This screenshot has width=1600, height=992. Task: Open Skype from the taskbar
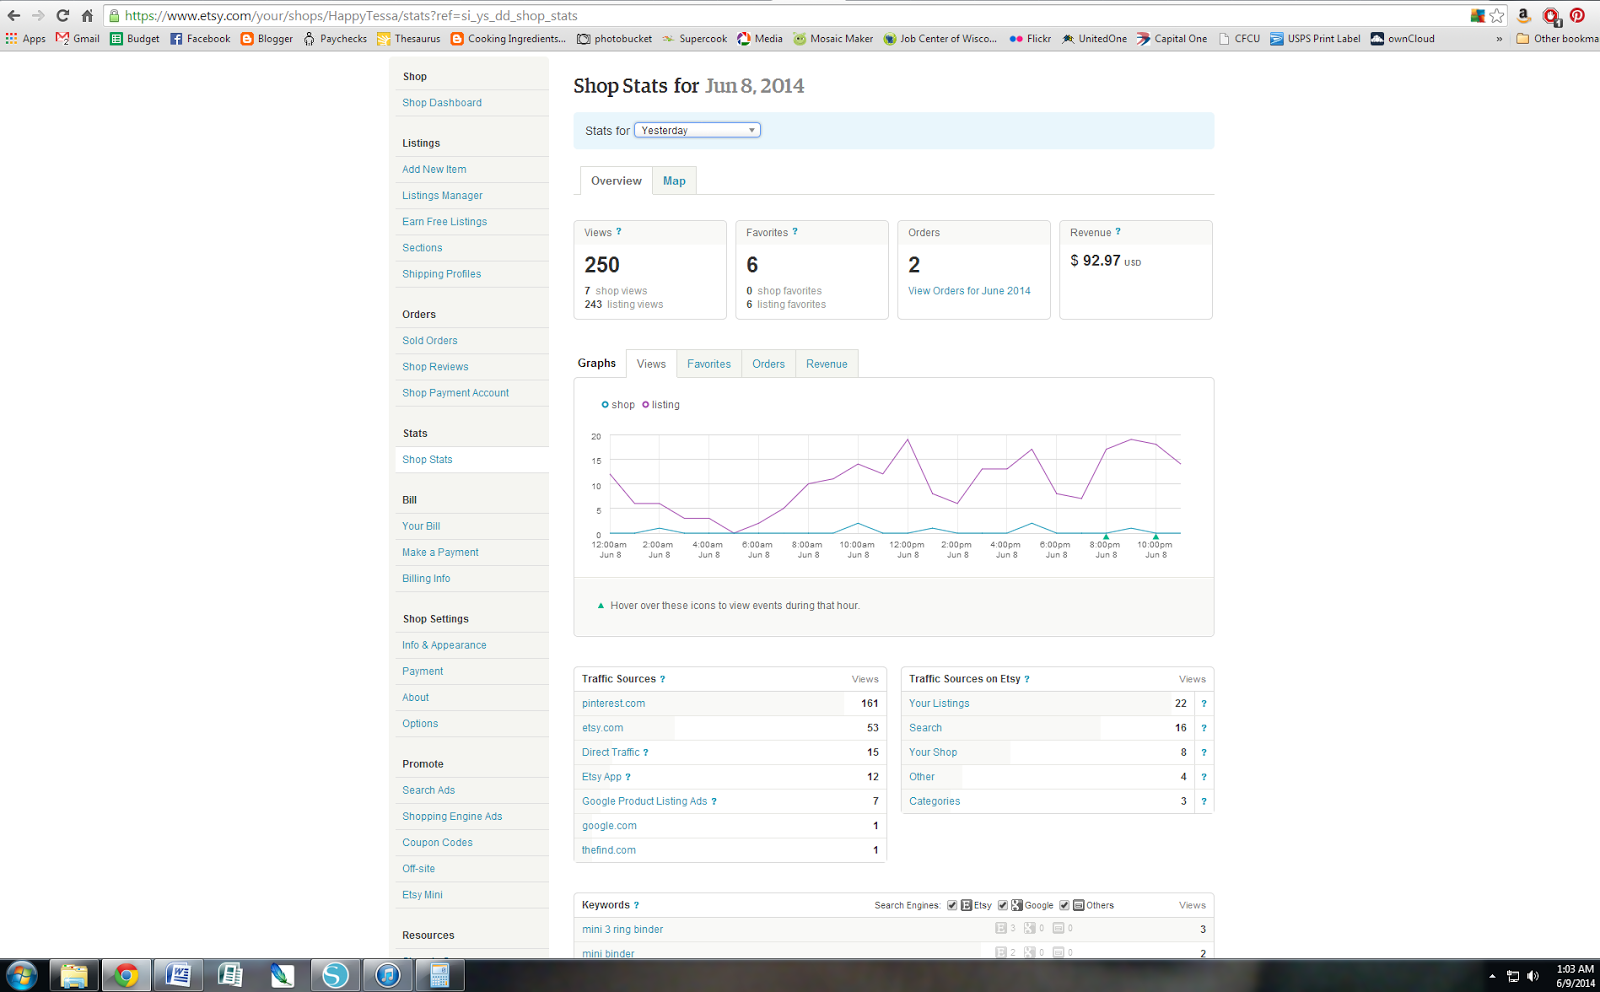click(335, 975)
